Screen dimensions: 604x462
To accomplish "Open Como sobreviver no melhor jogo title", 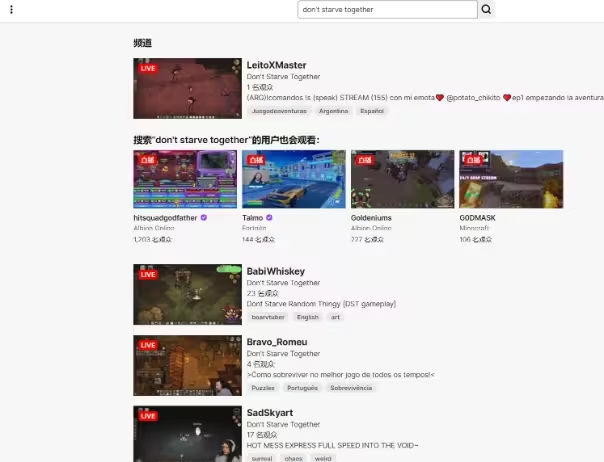I will (341, 375).
